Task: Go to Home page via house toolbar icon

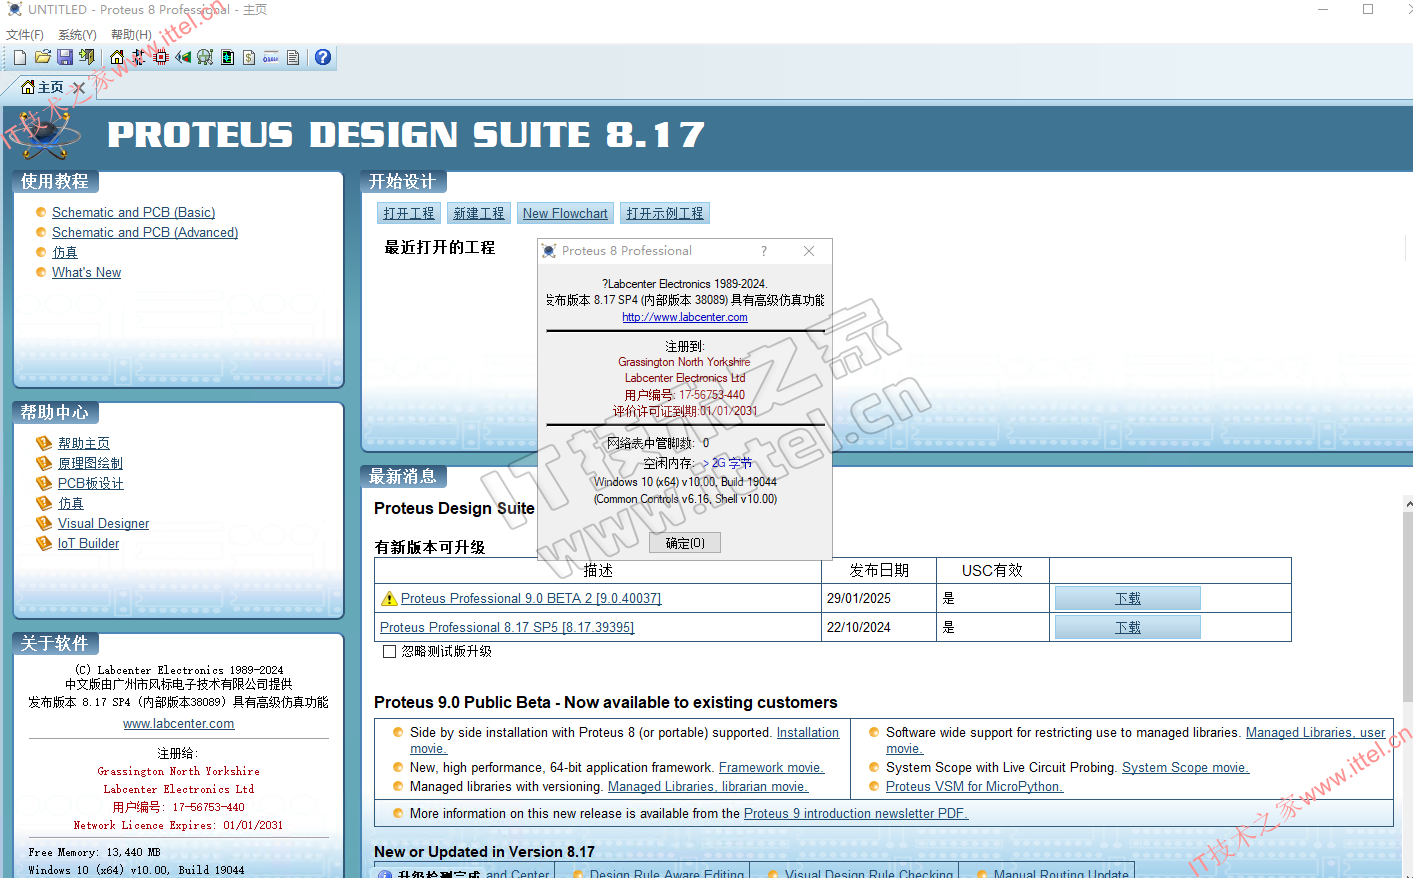Action: point(117,57)
